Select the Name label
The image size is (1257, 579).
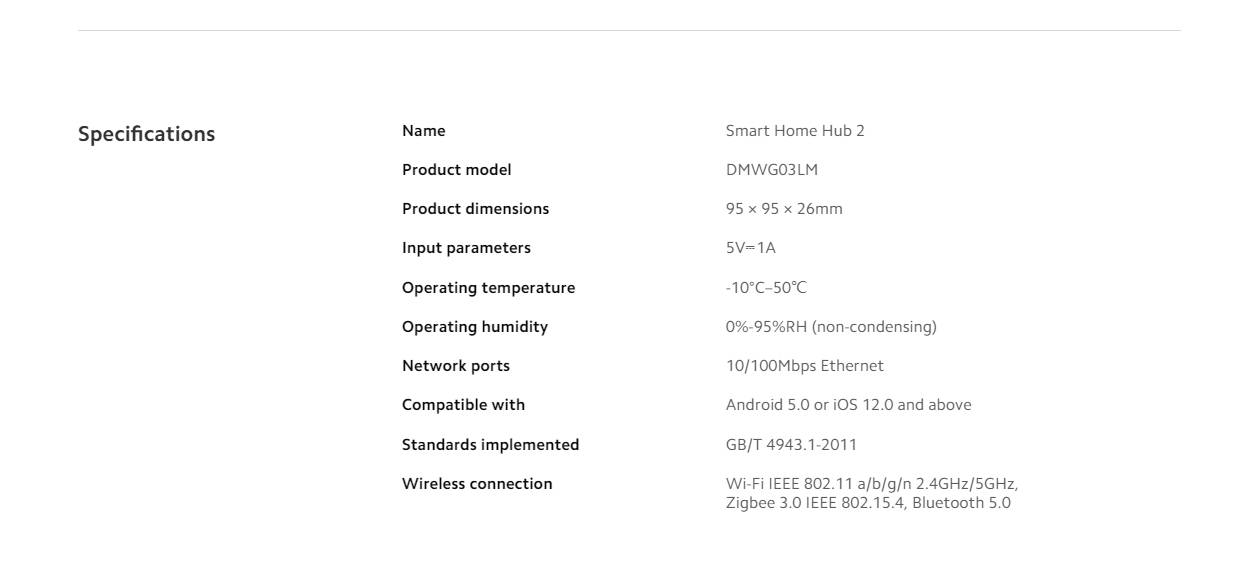pos(424,131)
